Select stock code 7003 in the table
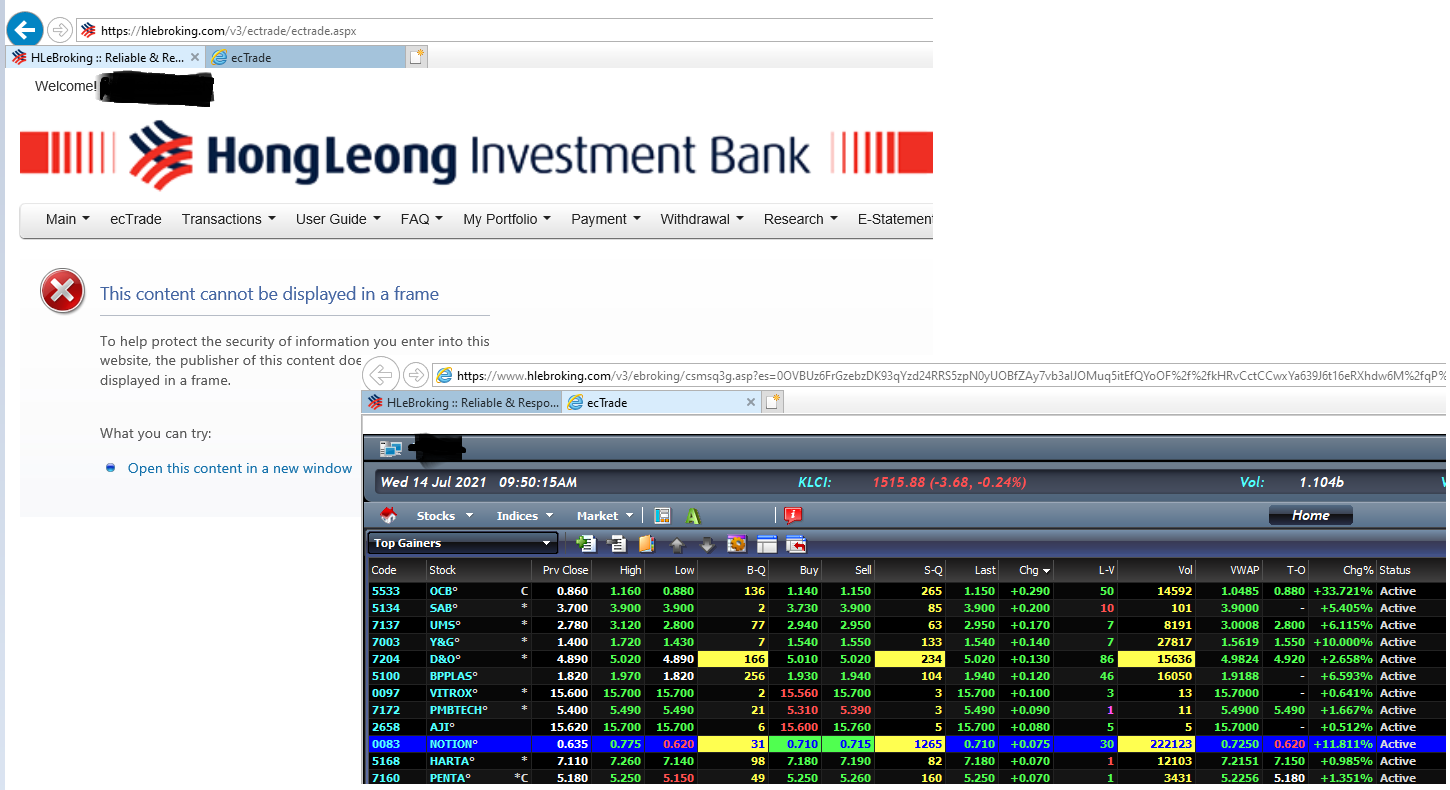 pos(386,642)
